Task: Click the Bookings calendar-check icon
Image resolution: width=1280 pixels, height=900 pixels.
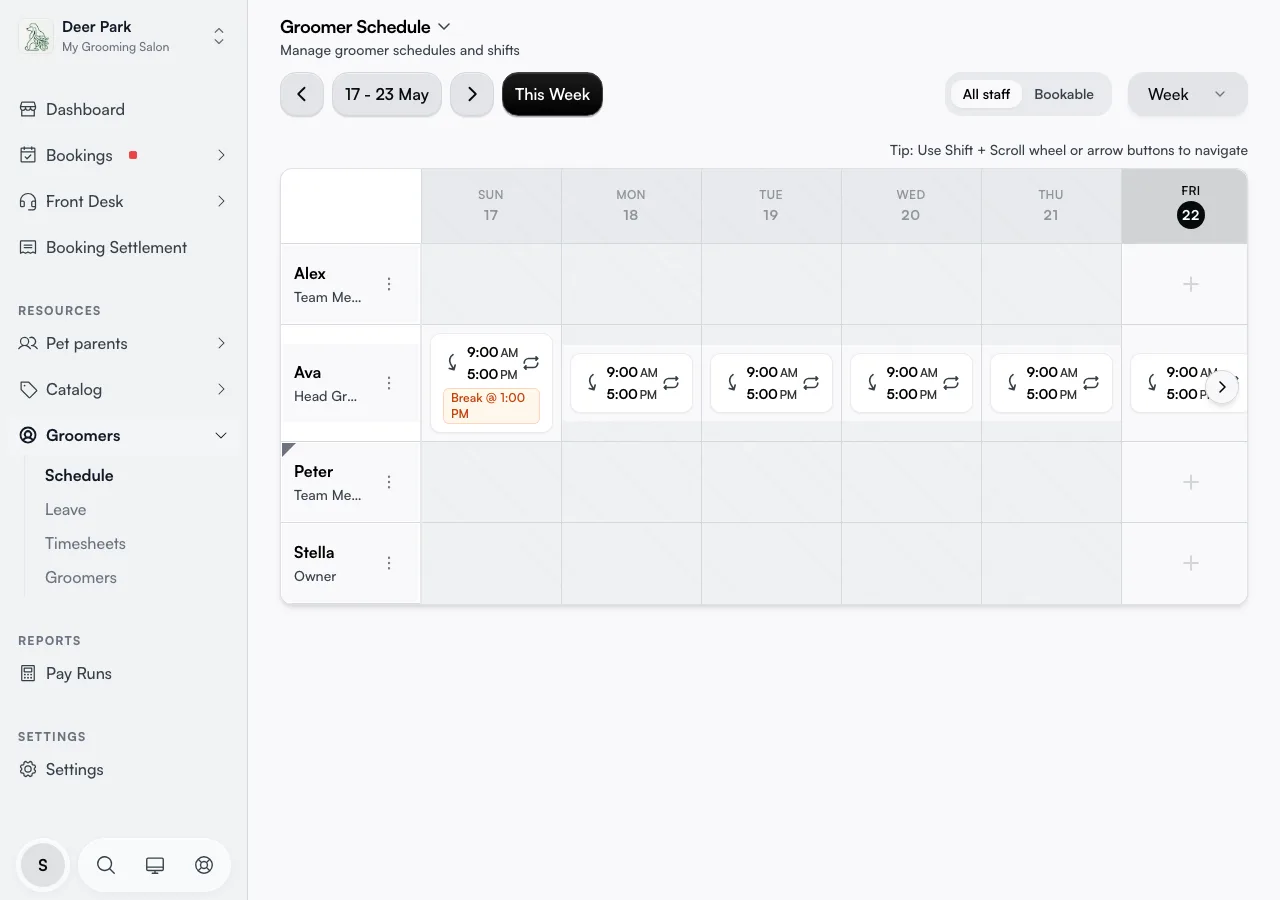Action: click(28, 156)
